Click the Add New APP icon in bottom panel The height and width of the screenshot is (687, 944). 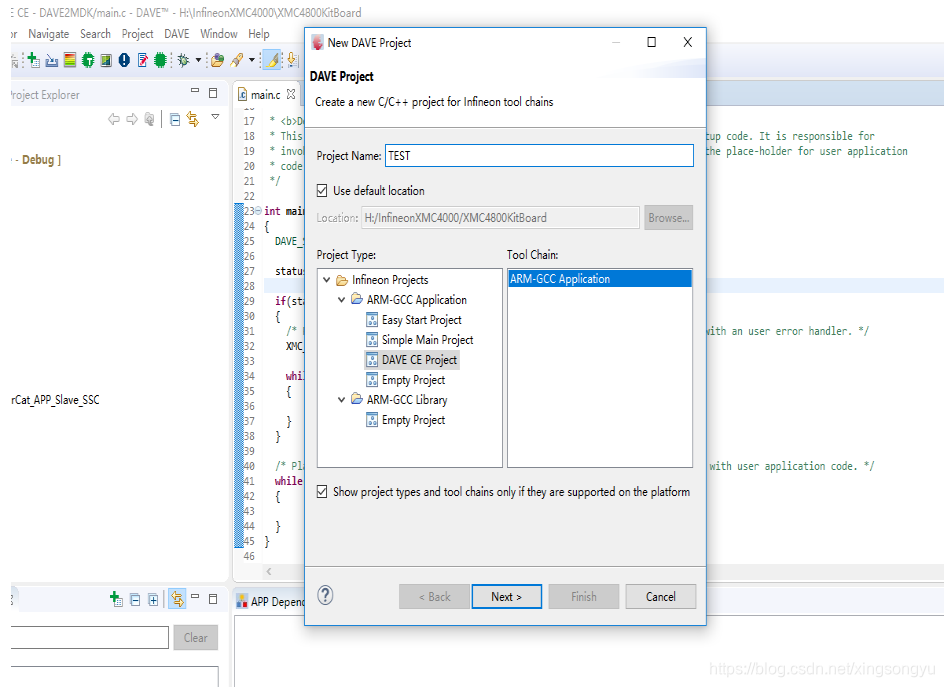116,599
